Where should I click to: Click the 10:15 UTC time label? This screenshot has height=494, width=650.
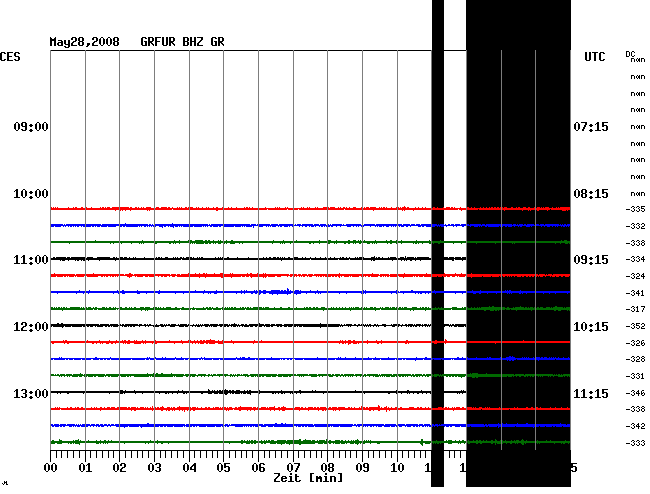[591, 327]
